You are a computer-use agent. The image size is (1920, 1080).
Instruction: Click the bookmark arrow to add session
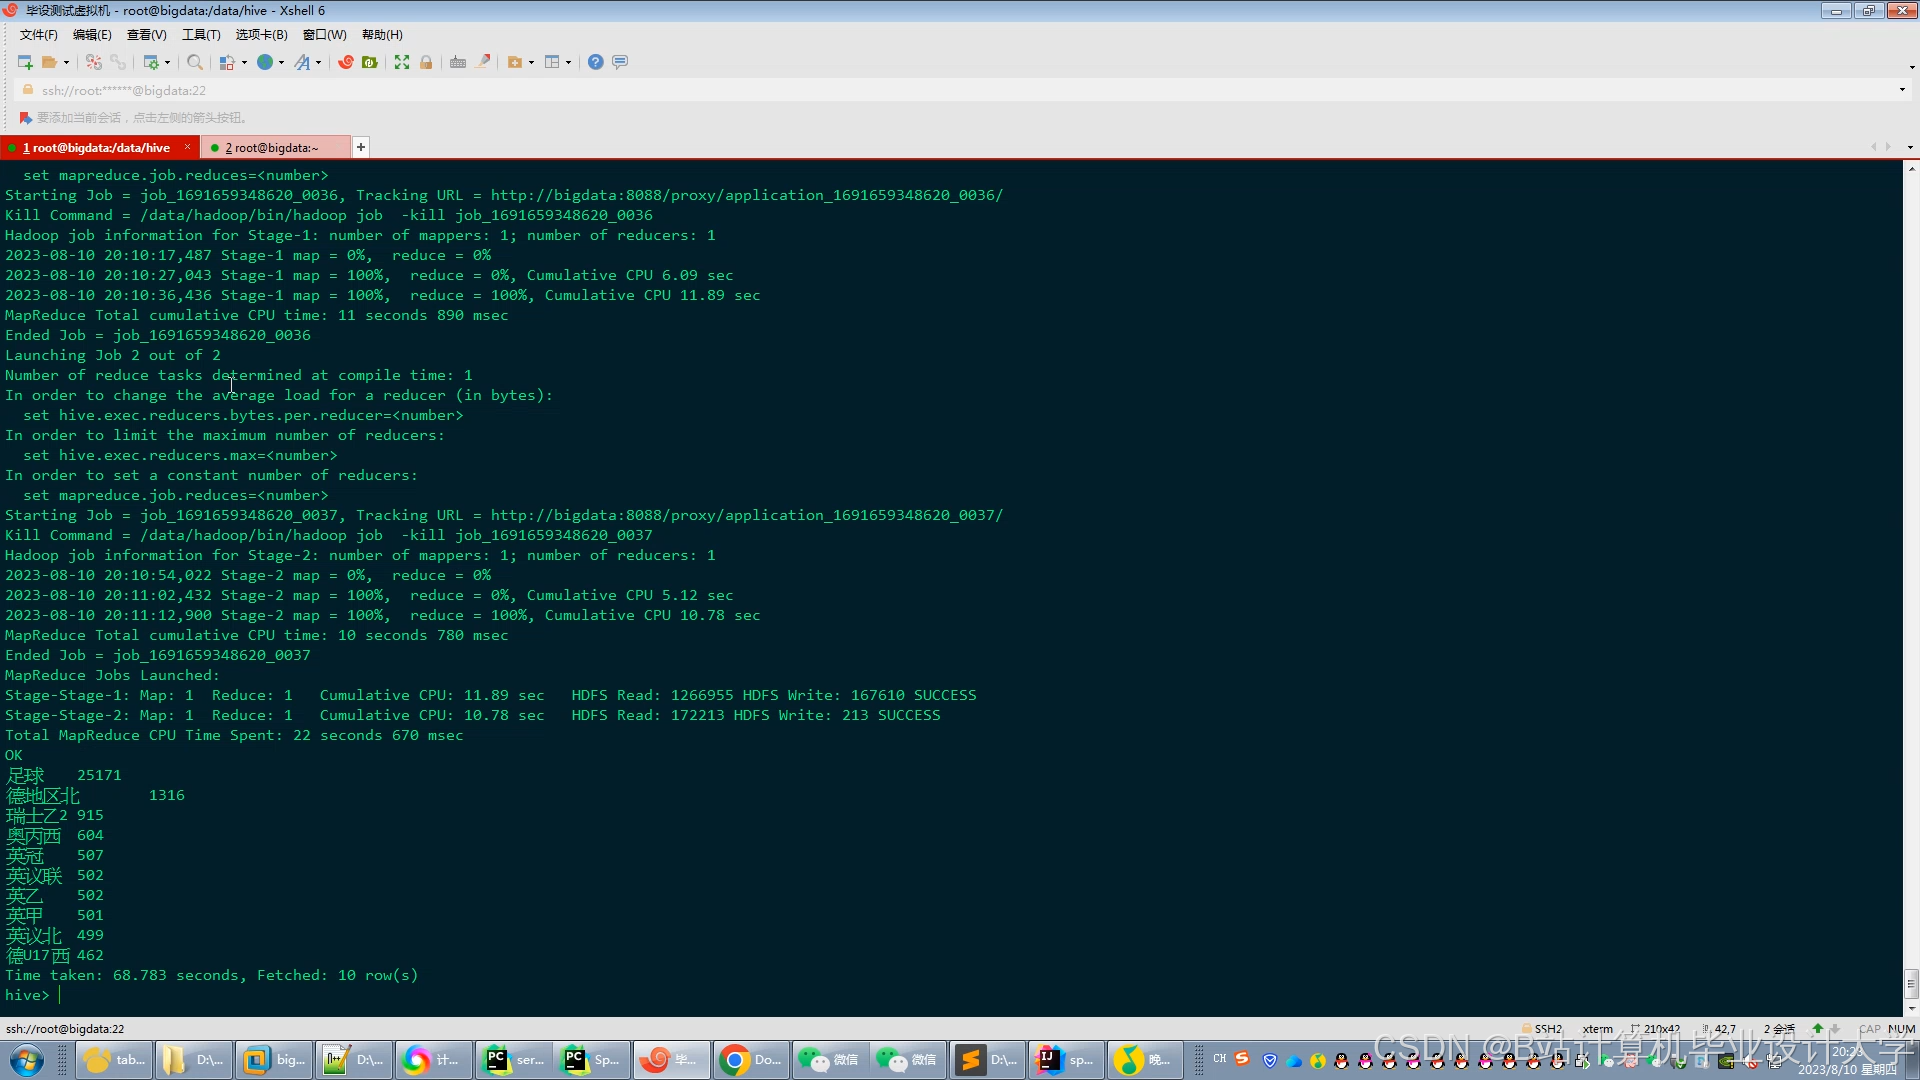pos(26,118)
